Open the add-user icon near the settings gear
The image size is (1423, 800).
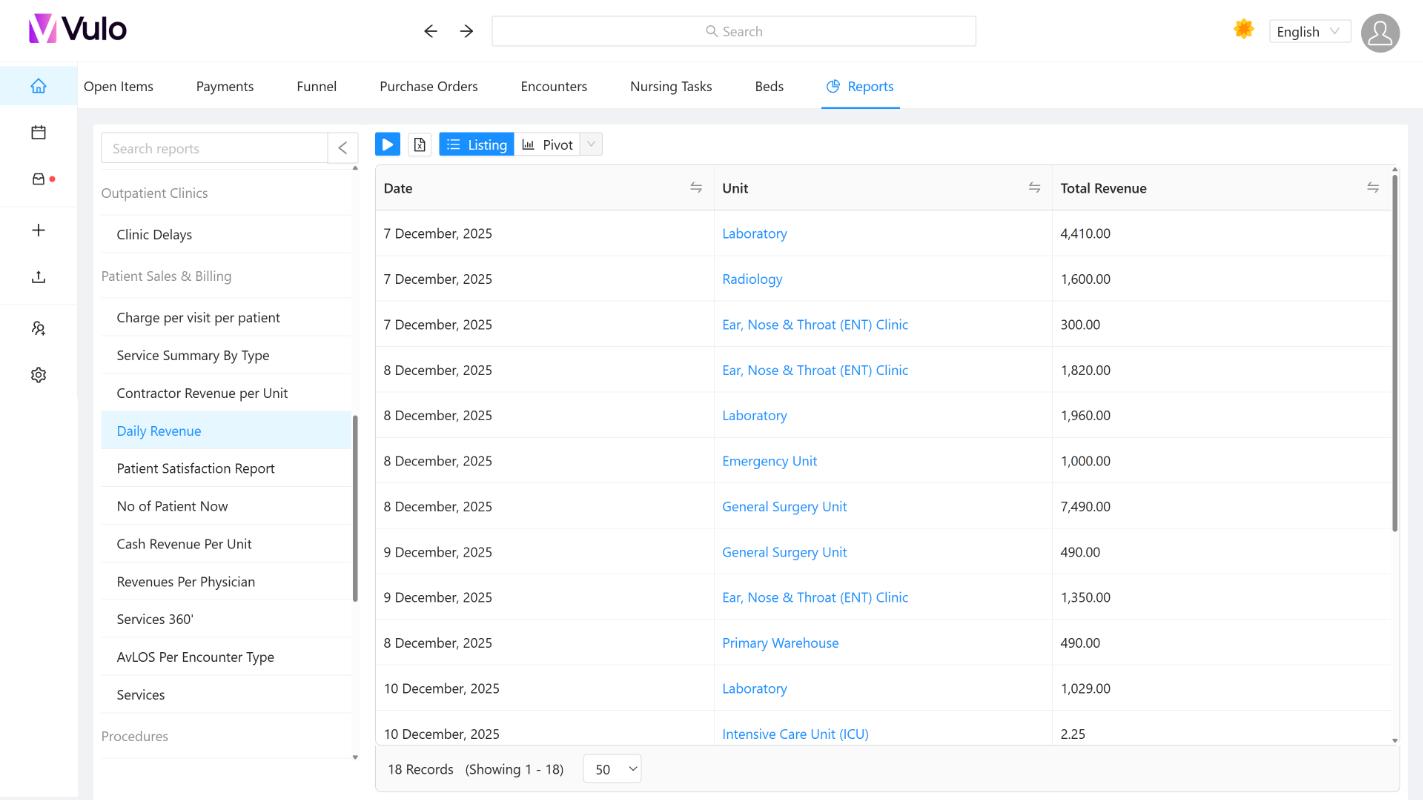point(38,328)
